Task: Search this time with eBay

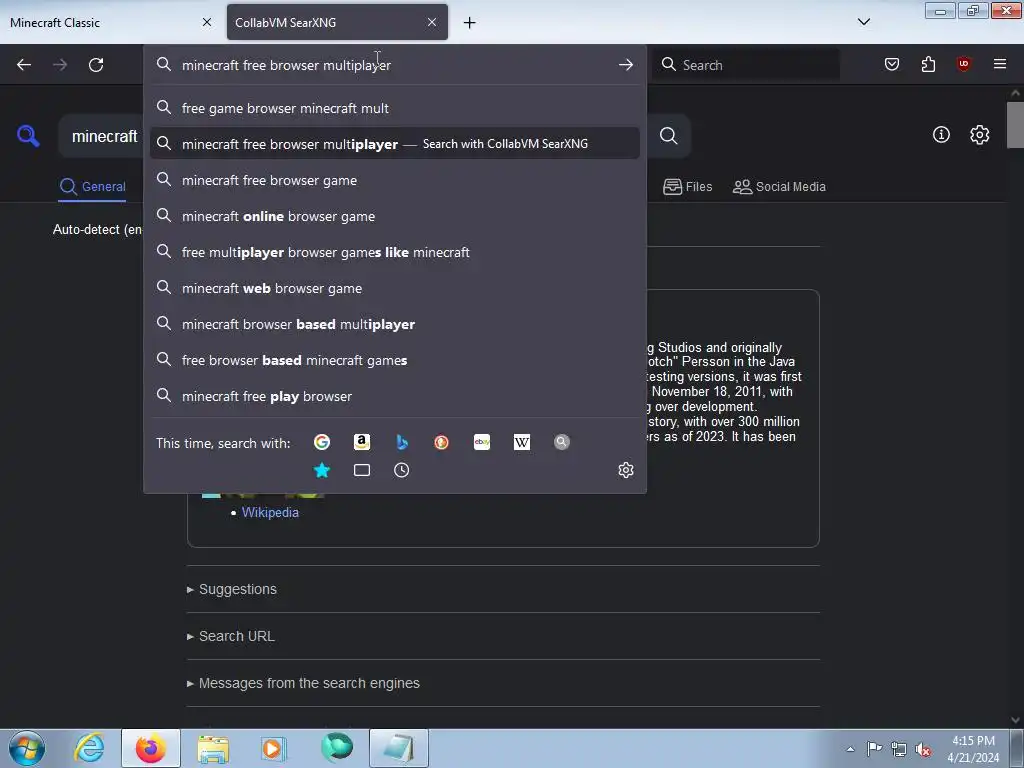Action: [x=482, y=442]
